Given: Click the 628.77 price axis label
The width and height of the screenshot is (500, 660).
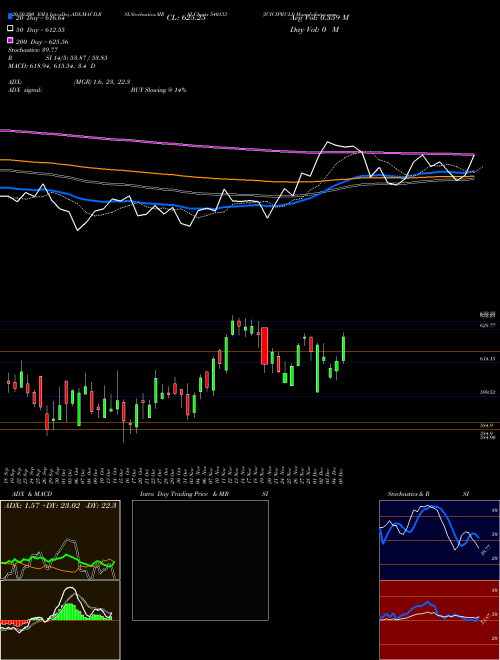Looking at the screenshot, I should click(x=487, y=325).
